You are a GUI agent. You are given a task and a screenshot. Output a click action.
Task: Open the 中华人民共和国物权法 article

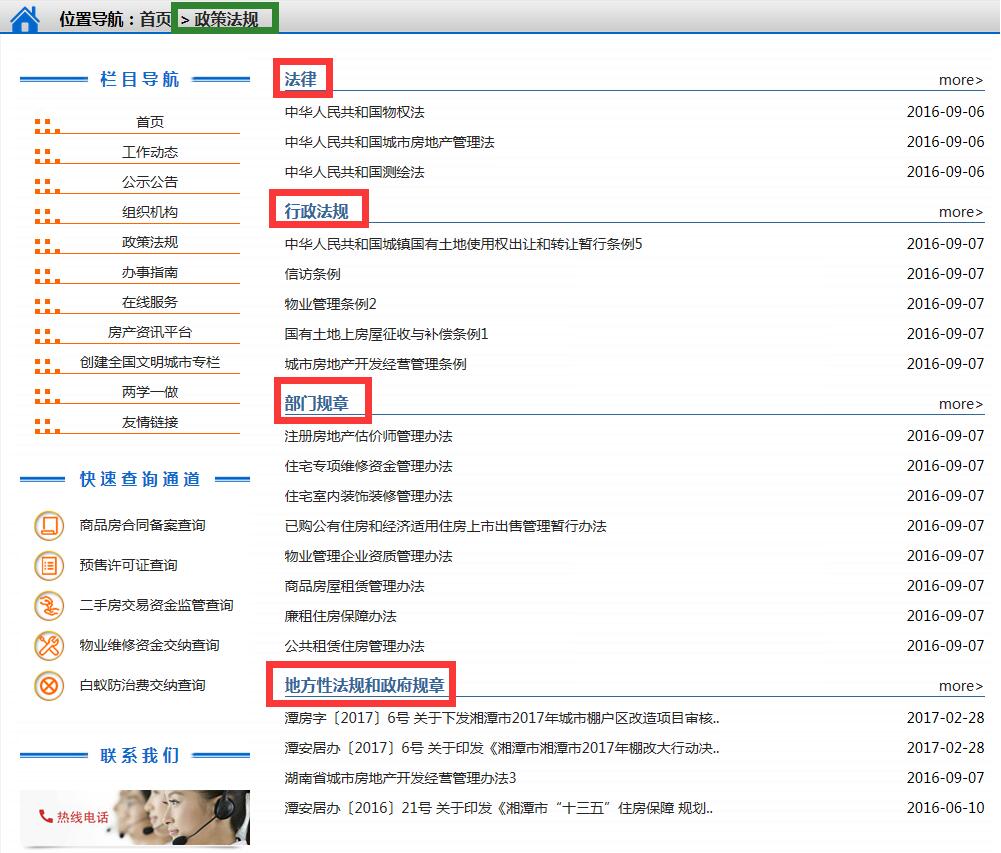coord(354,112)
